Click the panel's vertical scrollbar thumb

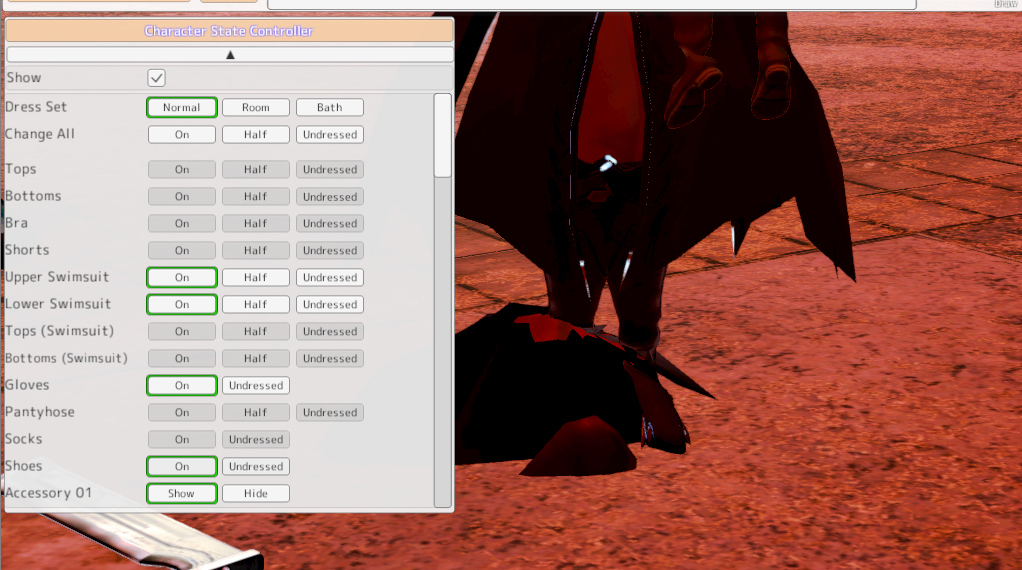coord(443,135)
